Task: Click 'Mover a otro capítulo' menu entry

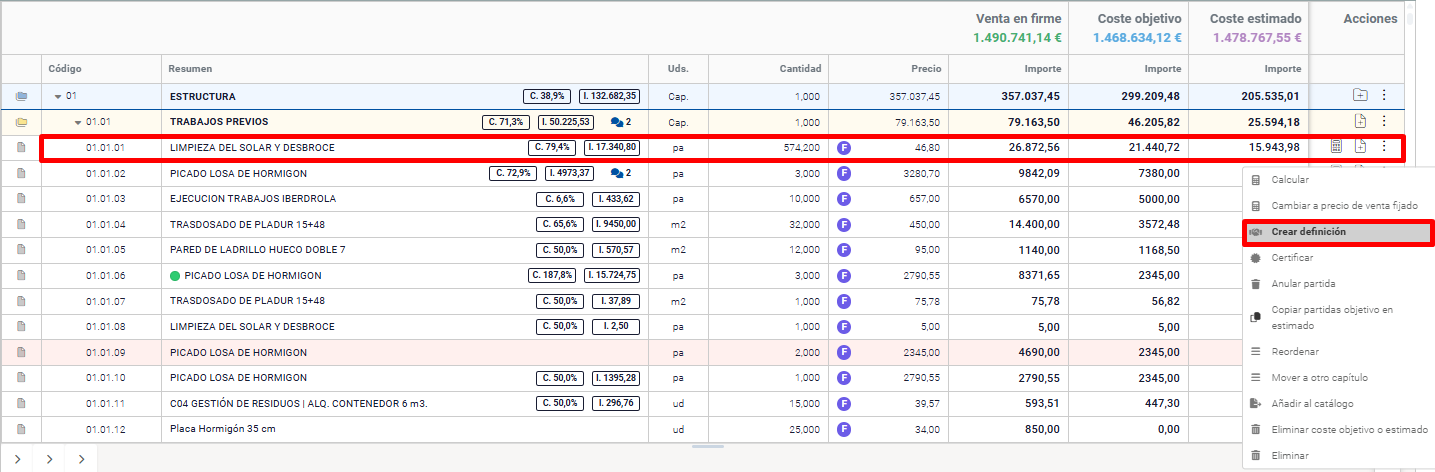Action: pos(1319,378)
